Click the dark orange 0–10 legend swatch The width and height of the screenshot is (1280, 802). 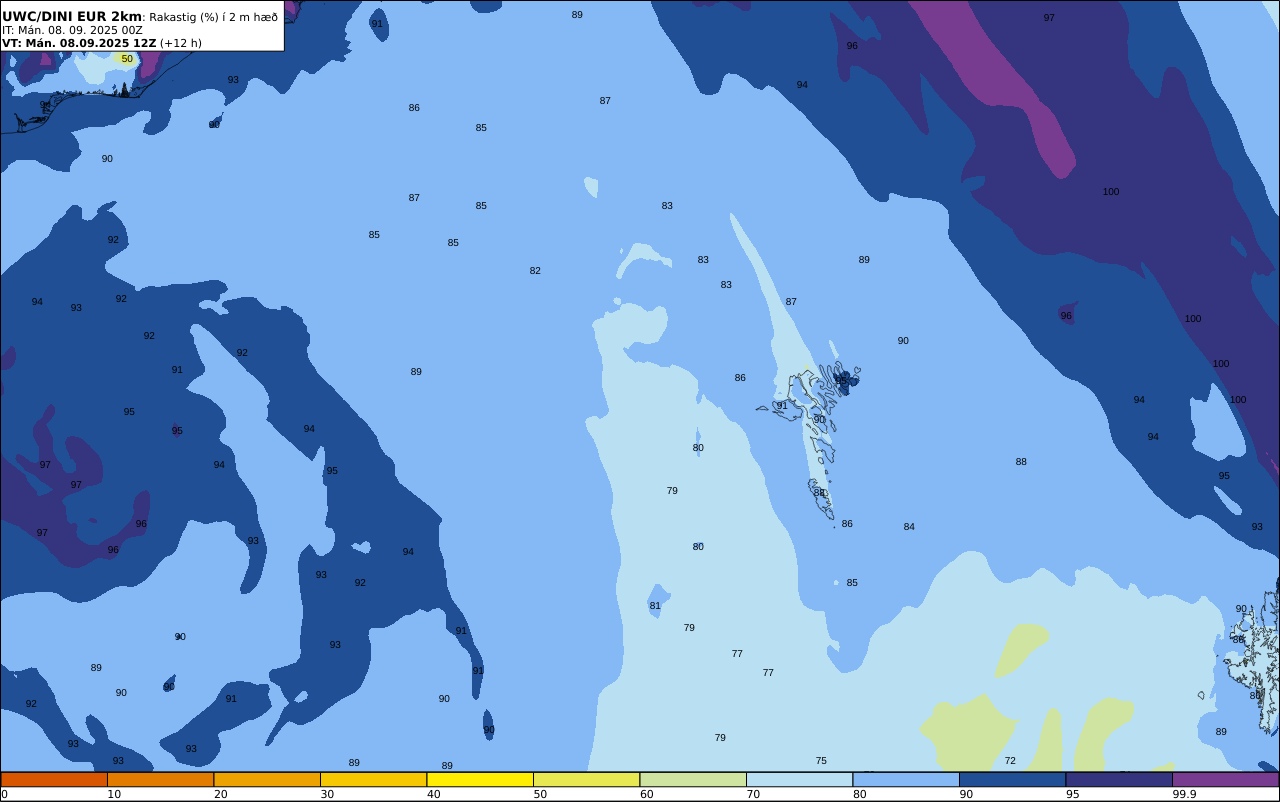[54, 779]
